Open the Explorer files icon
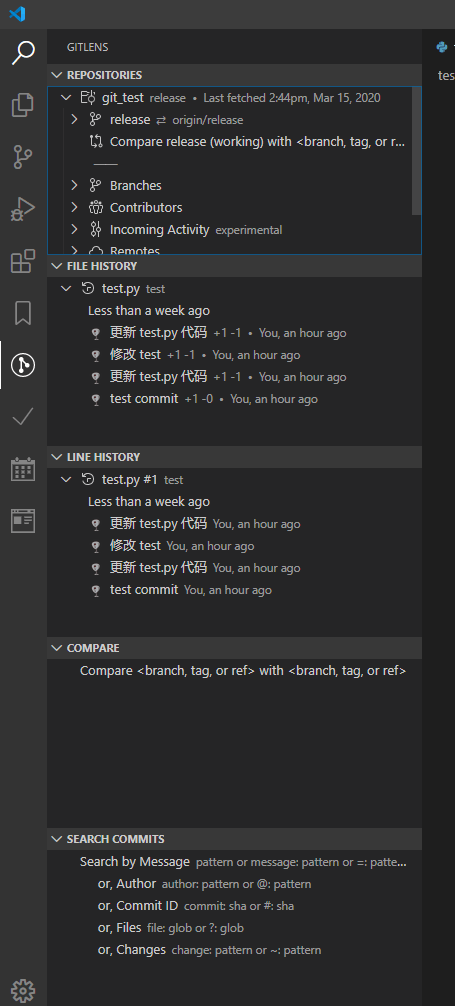Viewport: 455px width, 1006px height. coord(23,105)
